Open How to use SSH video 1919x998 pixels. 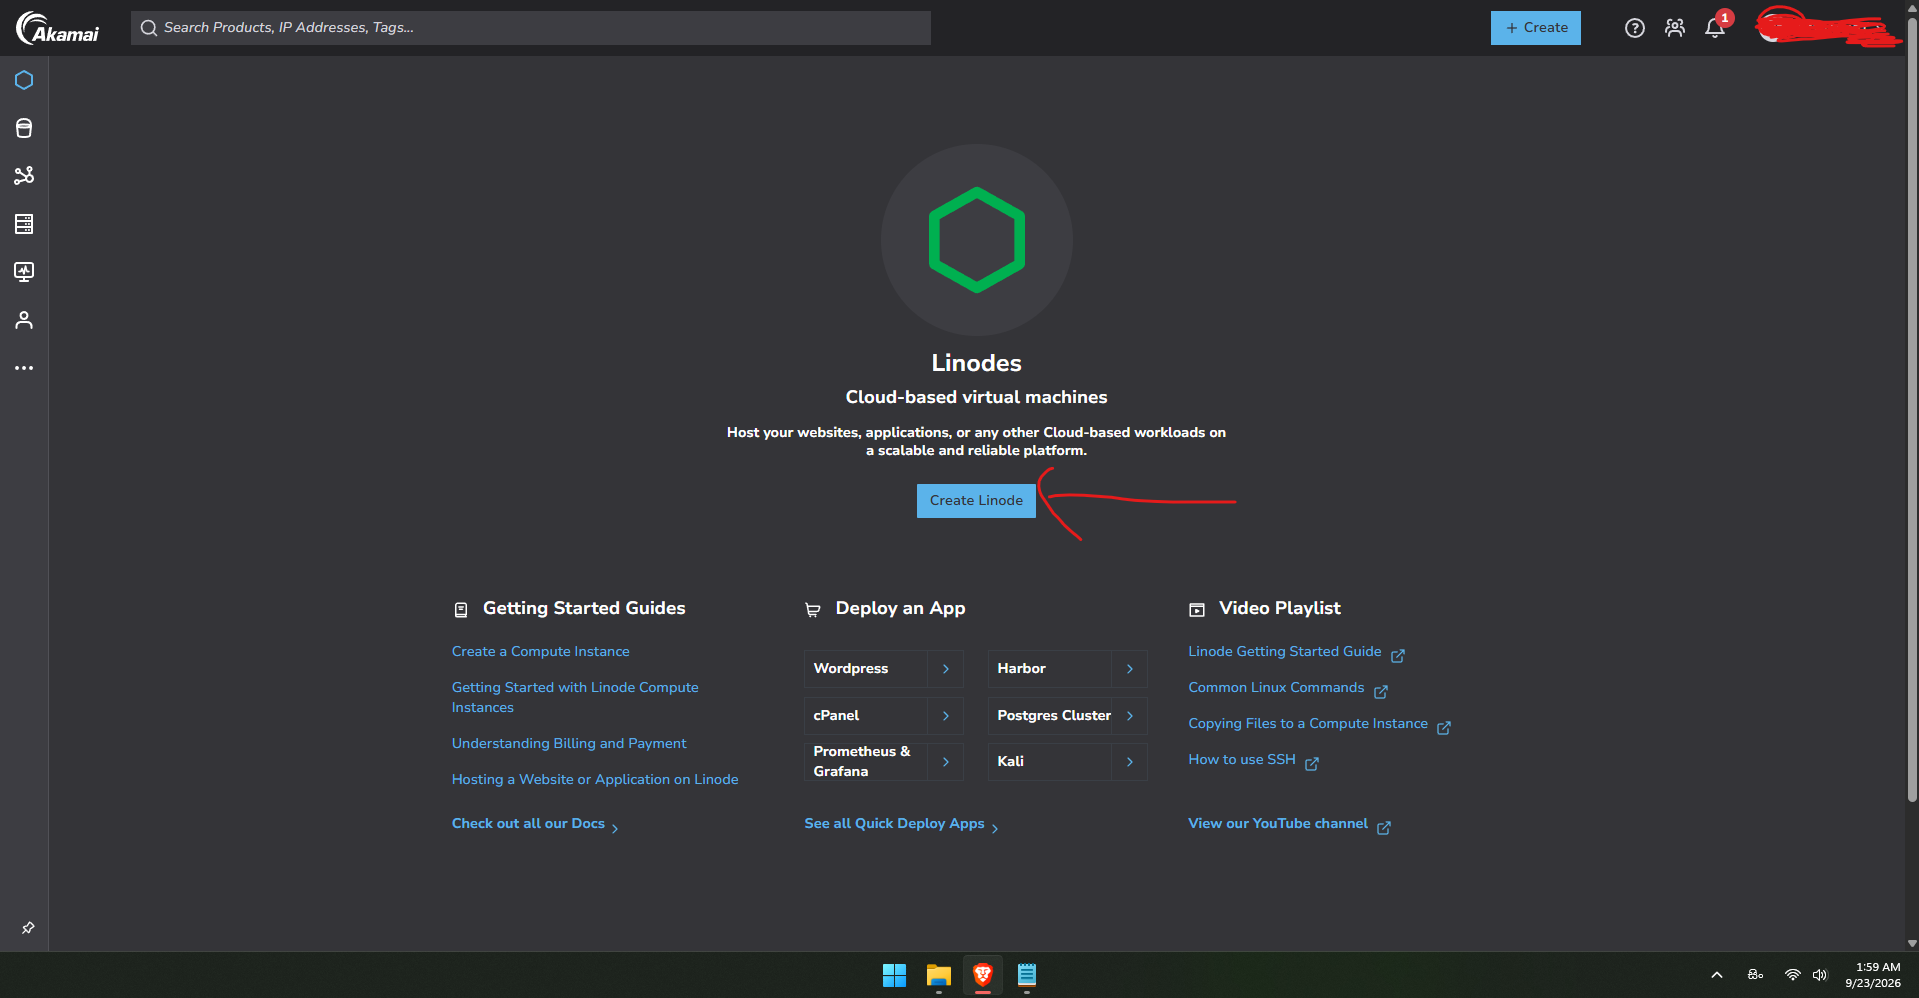click(x=1242, y=760)
